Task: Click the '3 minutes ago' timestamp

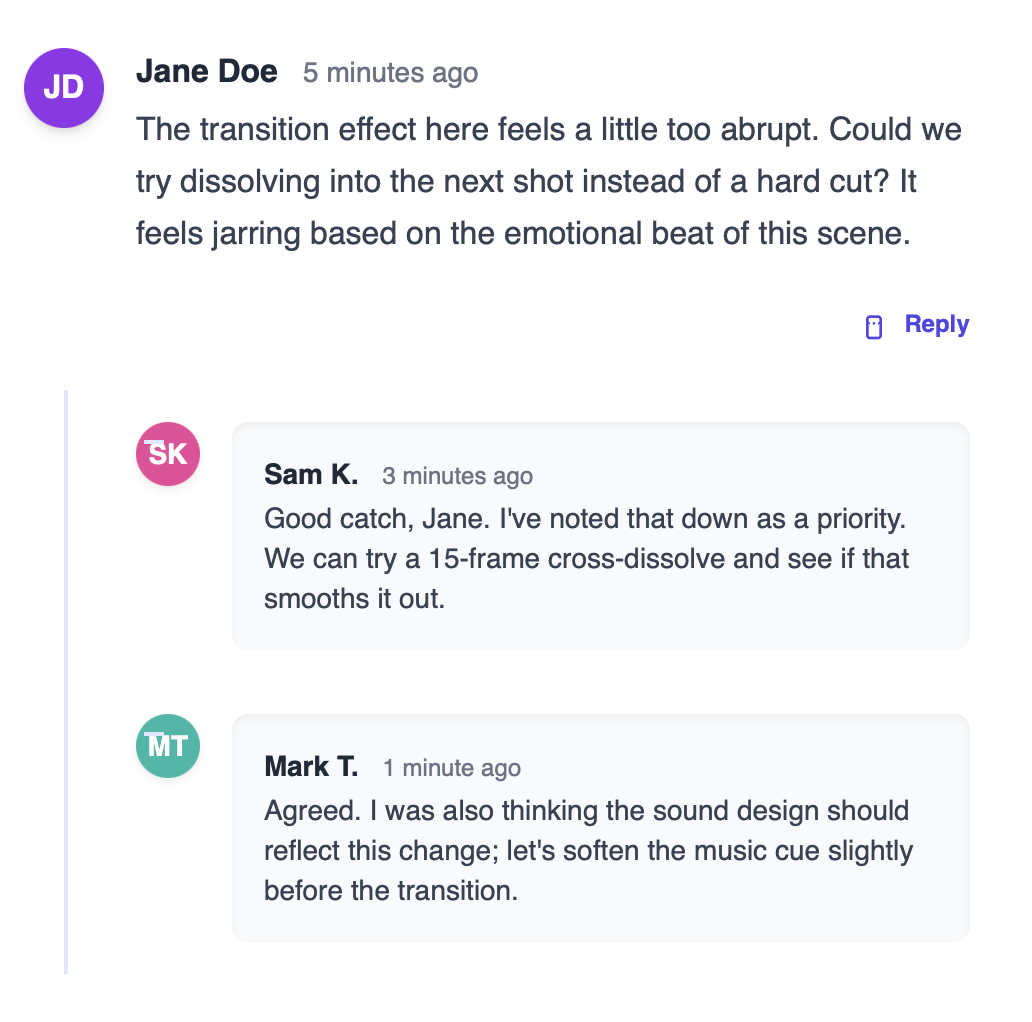Action: point(457,476)
